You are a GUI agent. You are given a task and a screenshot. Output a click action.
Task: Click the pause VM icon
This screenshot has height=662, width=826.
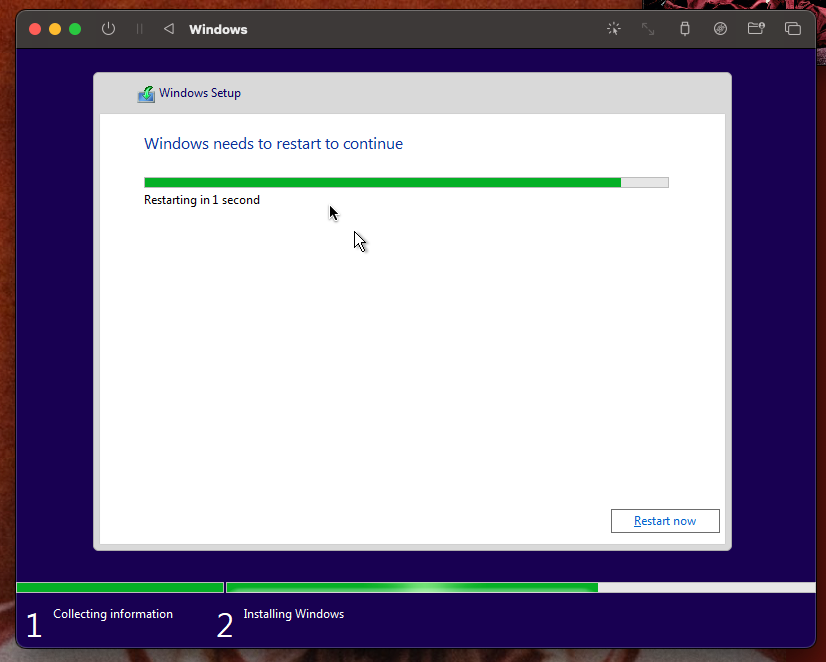coord(140,29)
